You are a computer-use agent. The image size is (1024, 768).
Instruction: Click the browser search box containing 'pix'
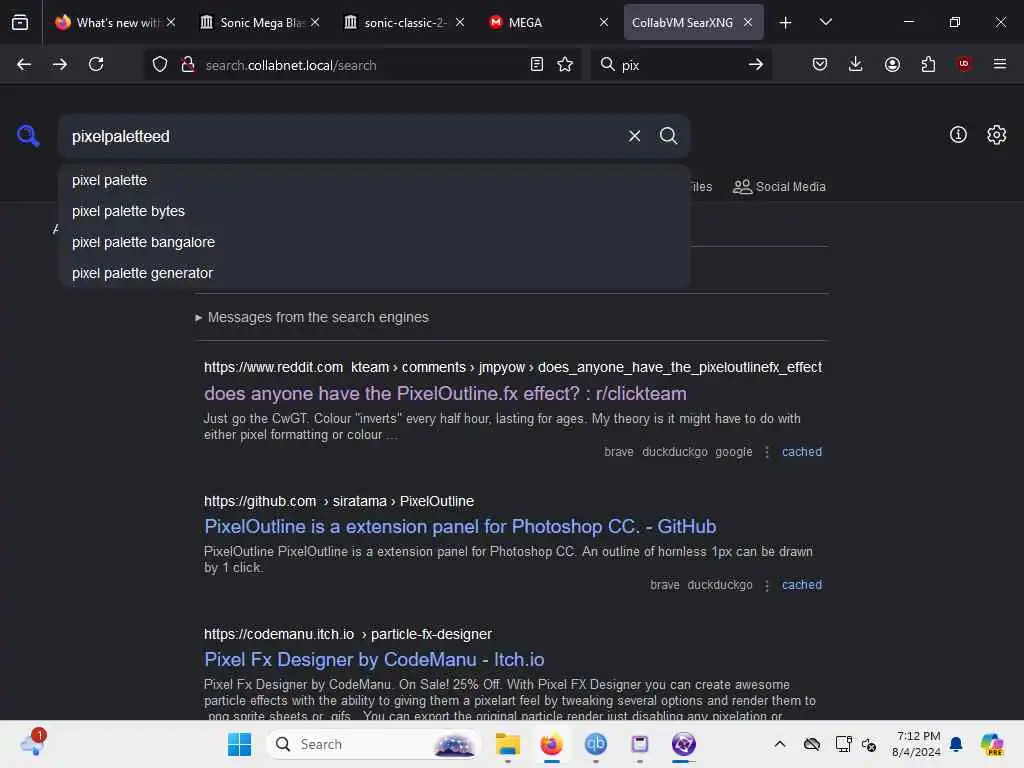(x=679, y=65)
